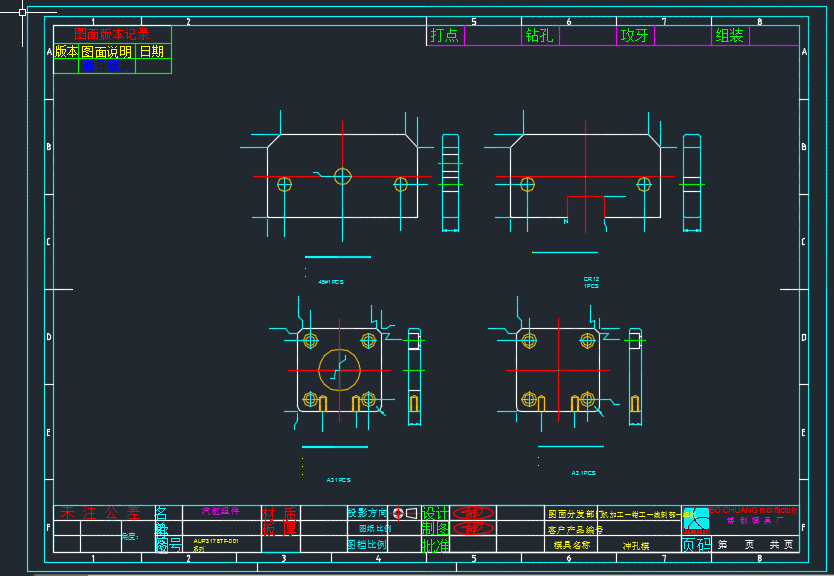Select the 图面版本记录 revision table header
834x576 pixels.
112,34
